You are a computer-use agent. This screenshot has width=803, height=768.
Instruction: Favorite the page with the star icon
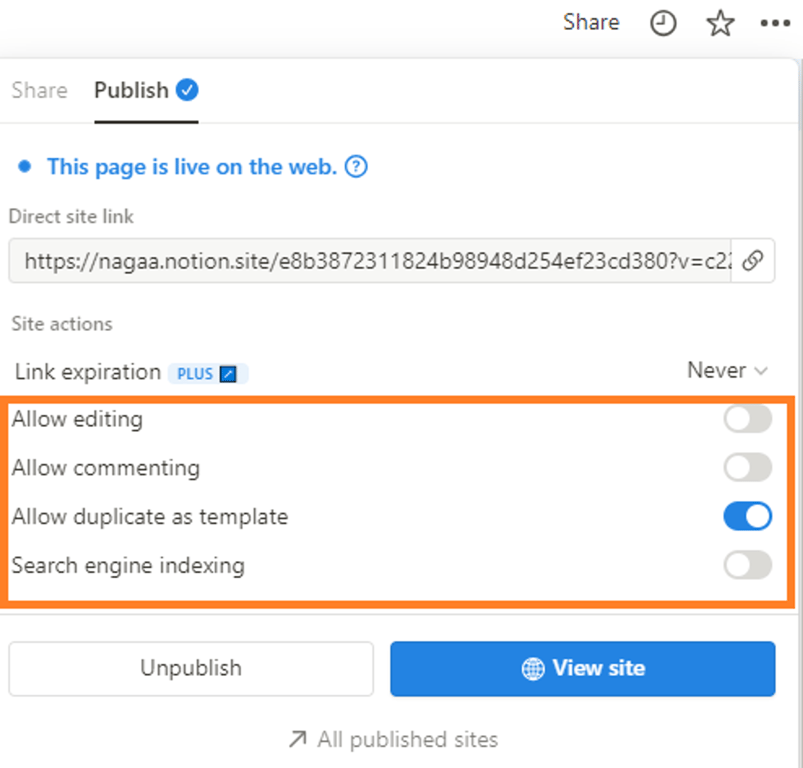coord(720,23)
